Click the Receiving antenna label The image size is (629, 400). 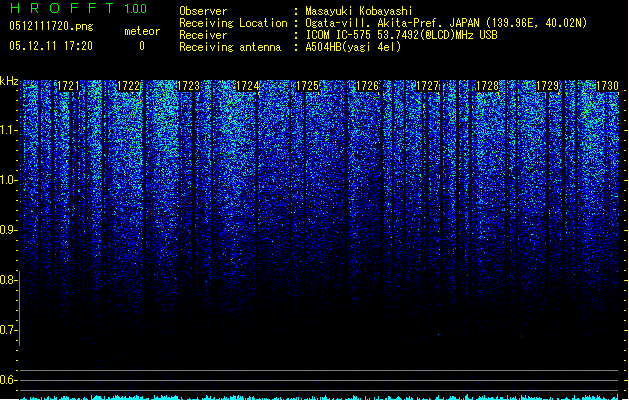[230, 47]
